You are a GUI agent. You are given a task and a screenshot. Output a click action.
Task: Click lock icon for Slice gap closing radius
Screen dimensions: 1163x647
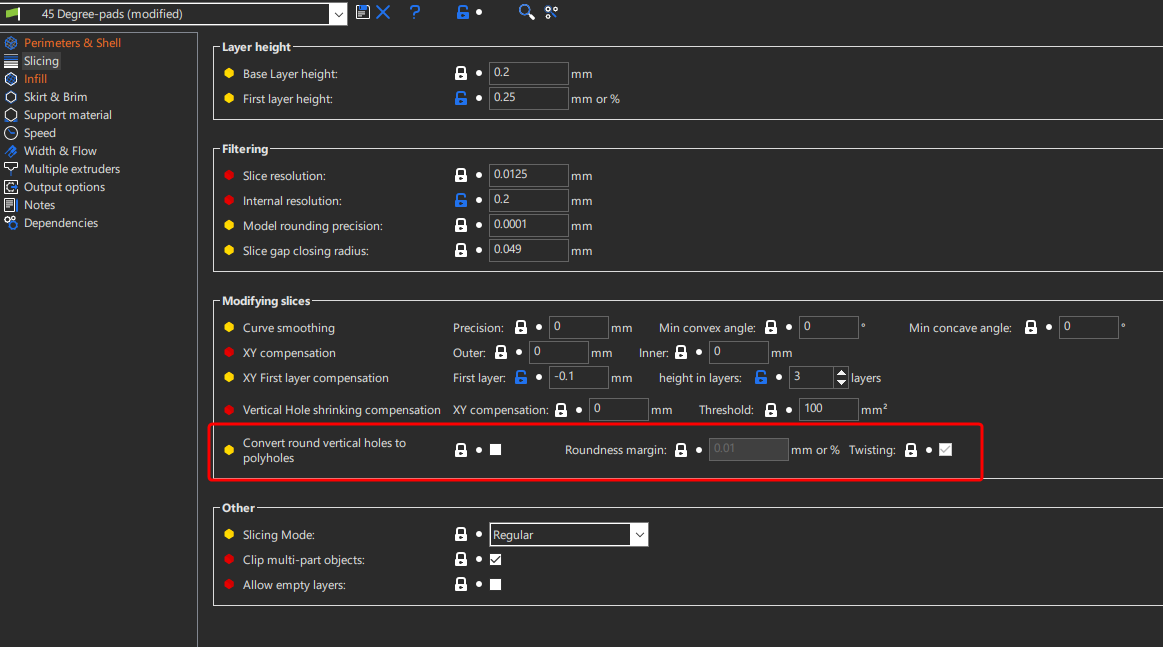[461, 250]
